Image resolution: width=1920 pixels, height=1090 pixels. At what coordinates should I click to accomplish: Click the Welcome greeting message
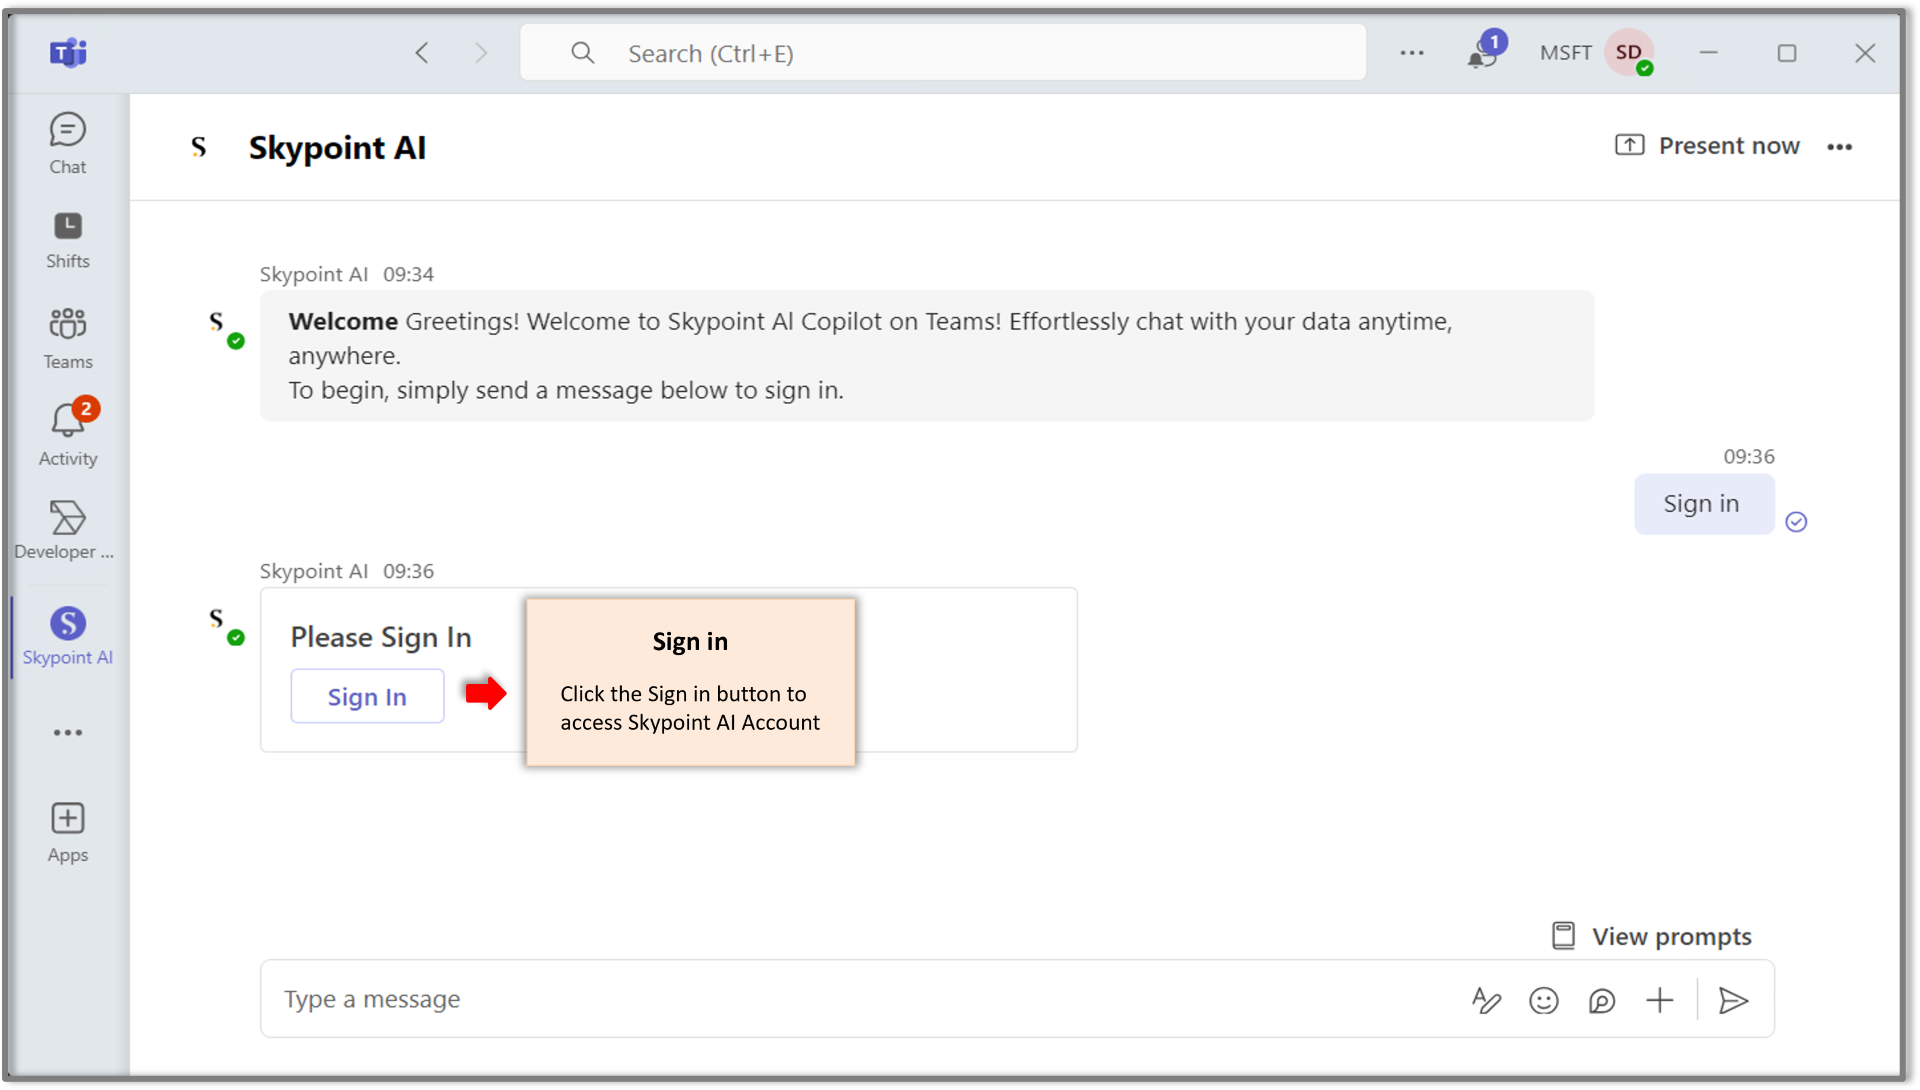click(926, 356)
